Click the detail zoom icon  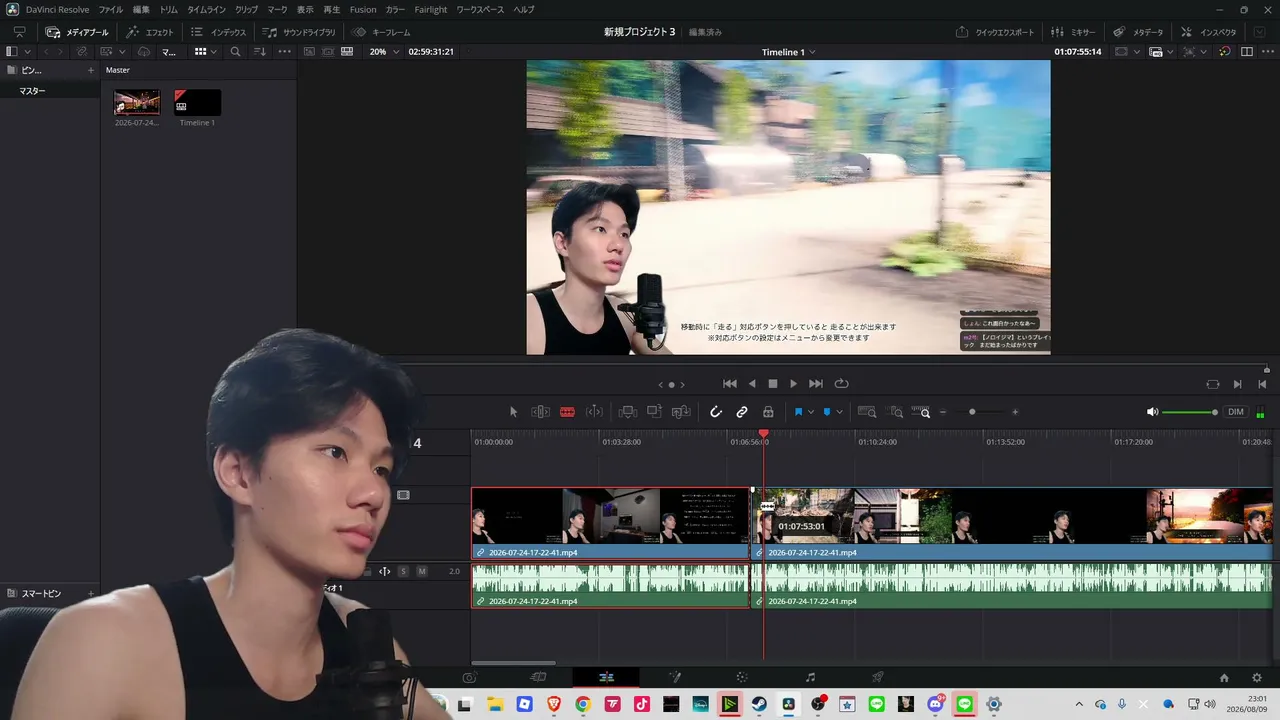tap(896, 412)
